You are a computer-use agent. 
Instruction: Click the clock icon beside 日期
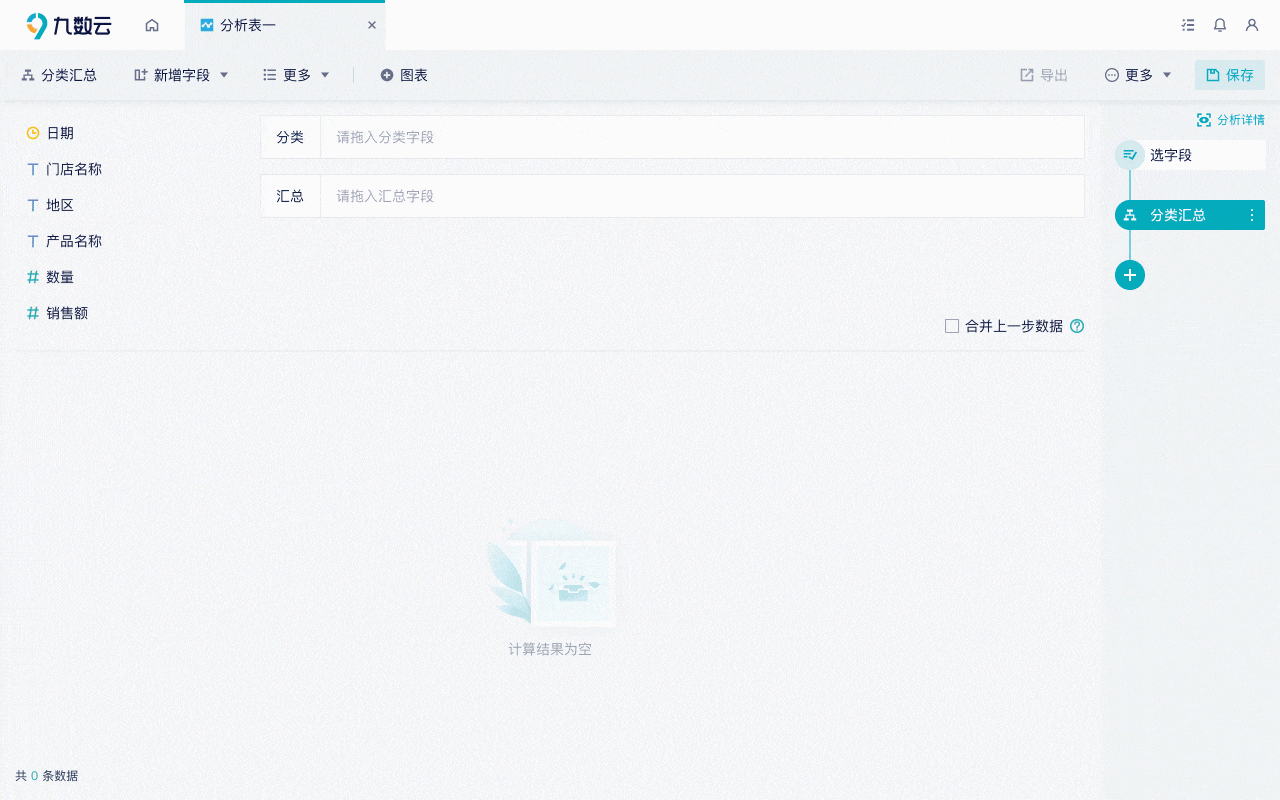[x=33, y=133]
